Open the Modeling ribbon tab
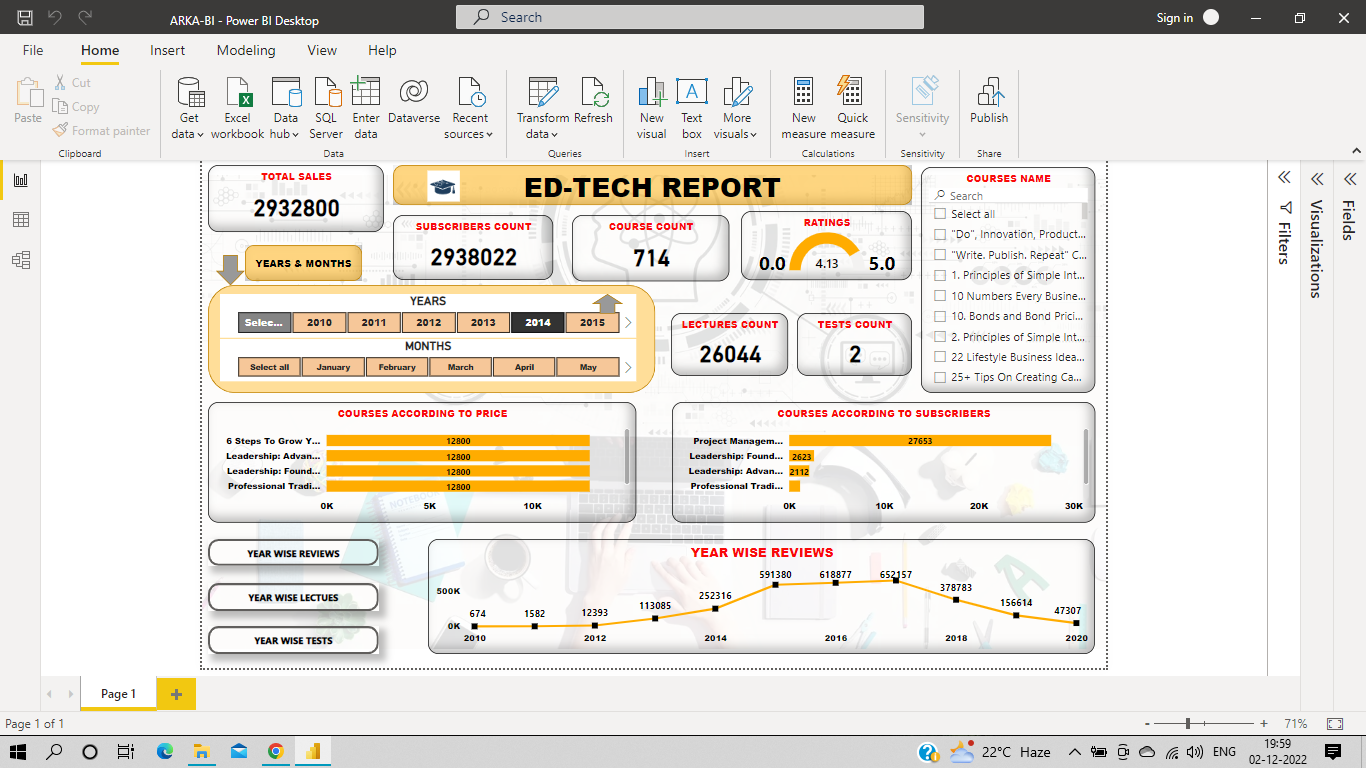 pos(246,50)
